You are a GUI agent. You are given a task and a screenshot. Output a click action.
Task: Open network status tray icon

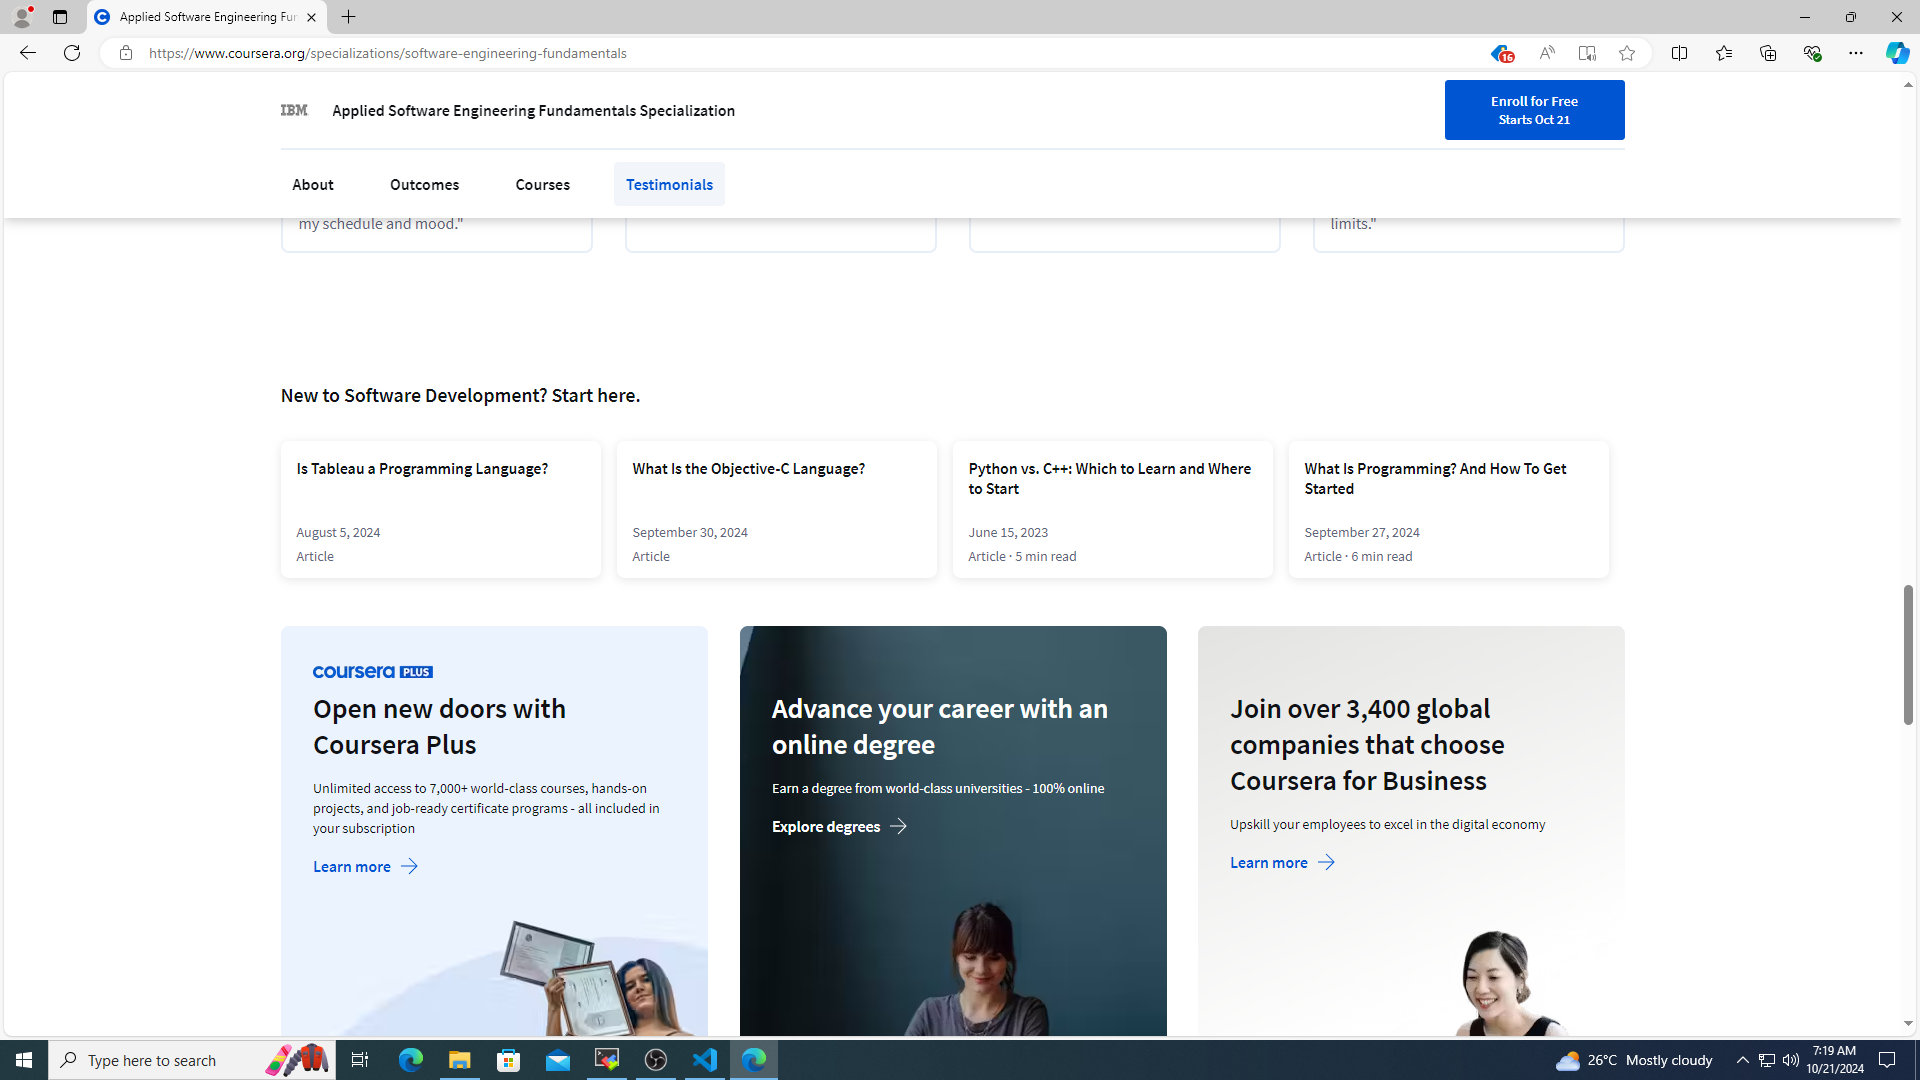pyautogui.click(x=1767, y=1060)
